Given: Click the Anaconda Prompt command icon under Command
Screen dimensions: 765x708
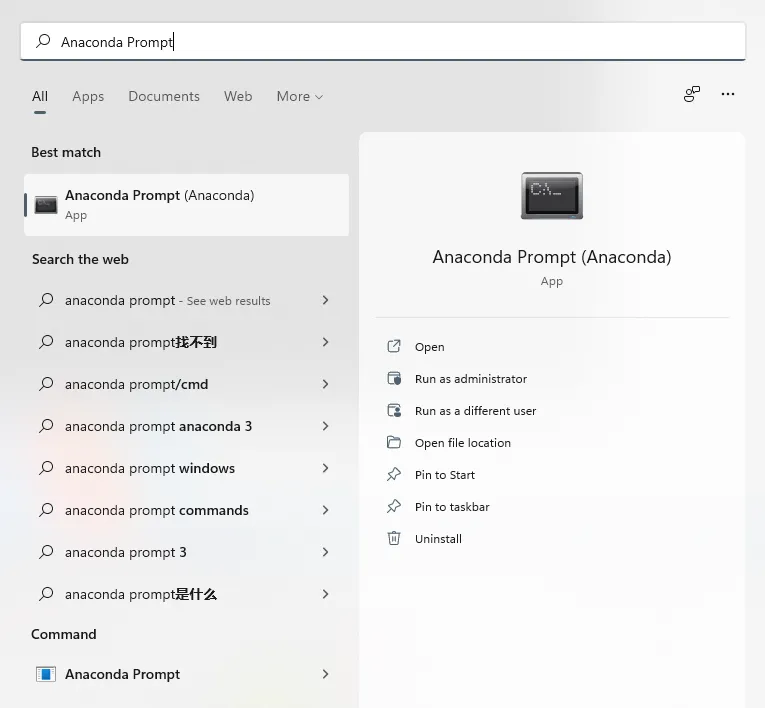Looking at the screenshot, I should click(46, 674).
